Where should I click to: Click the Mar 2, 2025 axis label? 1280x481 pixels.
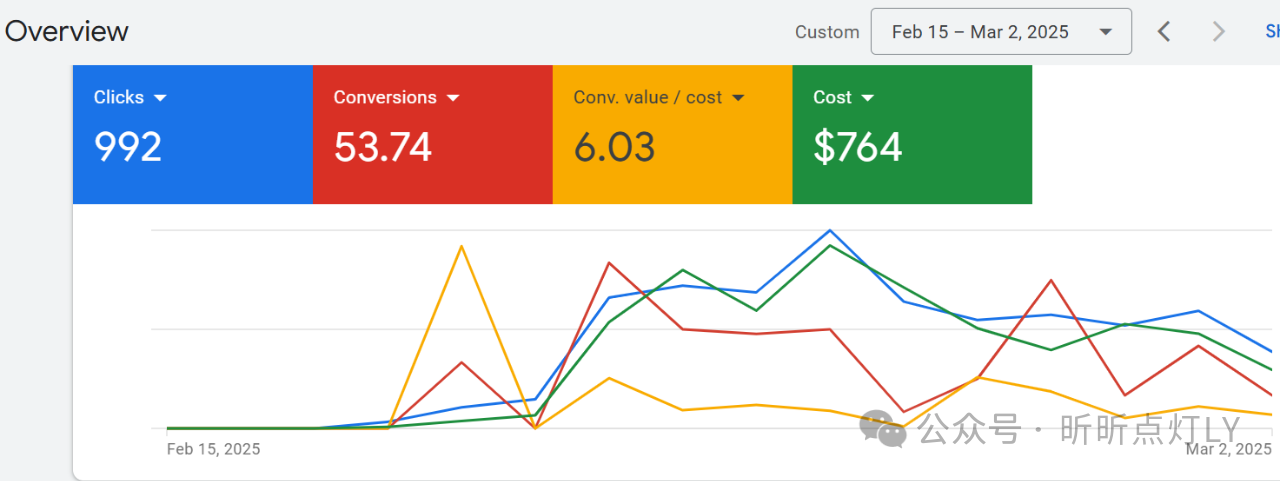1227,449
